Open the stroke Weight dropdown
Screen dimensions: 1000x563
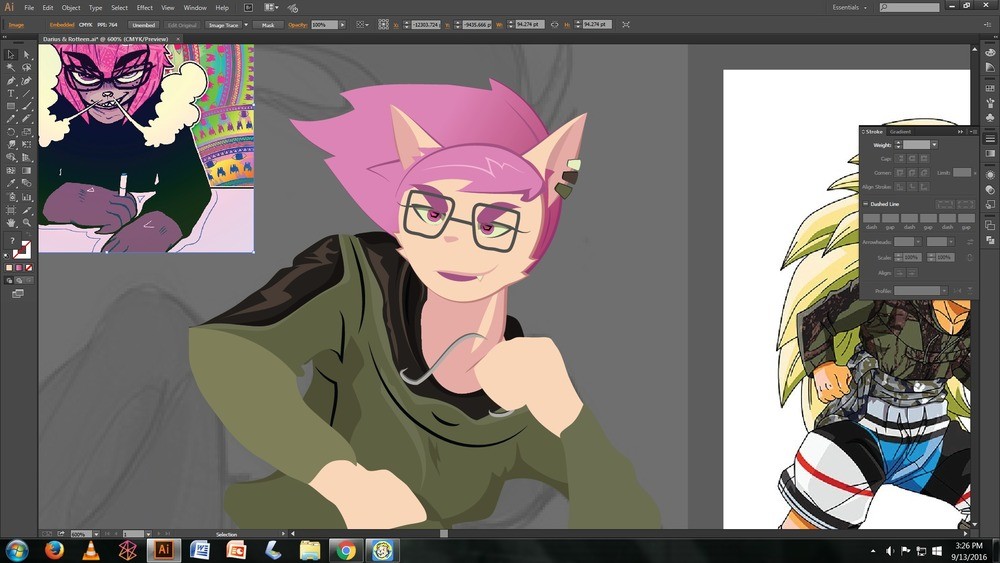(934, 145)
